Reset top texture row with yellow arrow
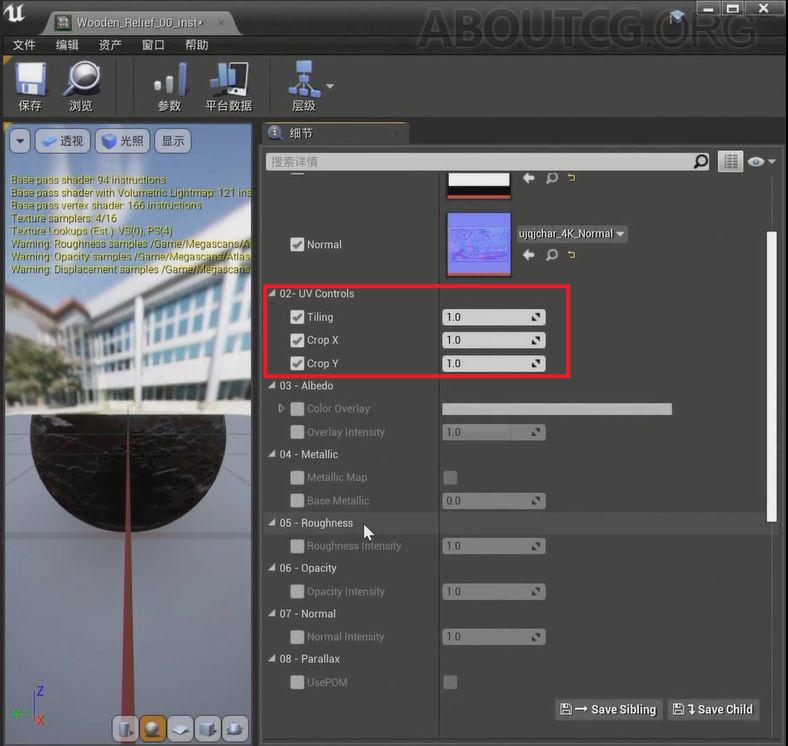This screenshot has height=746, width=788. click(x=571, y=177)
